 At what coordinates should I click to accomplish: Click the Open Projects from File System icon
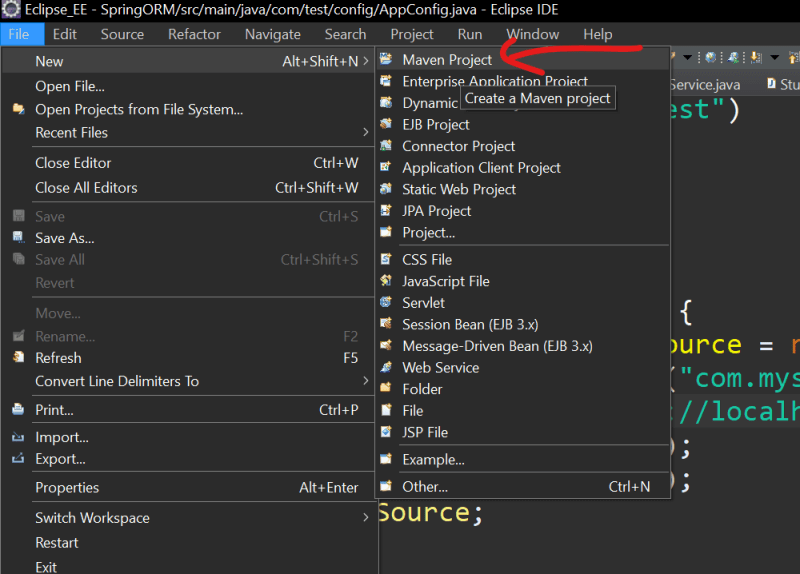click(18, 109)
